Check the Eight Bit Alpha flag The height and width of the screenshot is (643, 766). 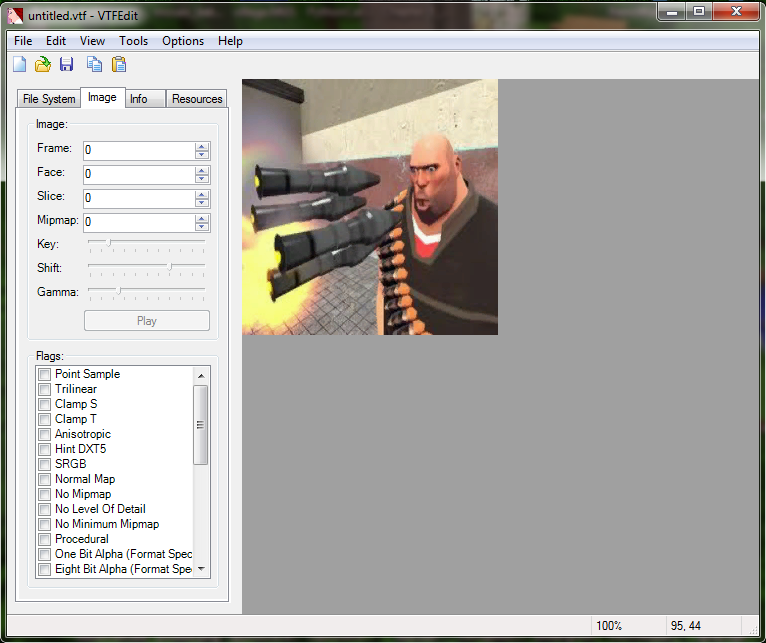pos(44,569)
